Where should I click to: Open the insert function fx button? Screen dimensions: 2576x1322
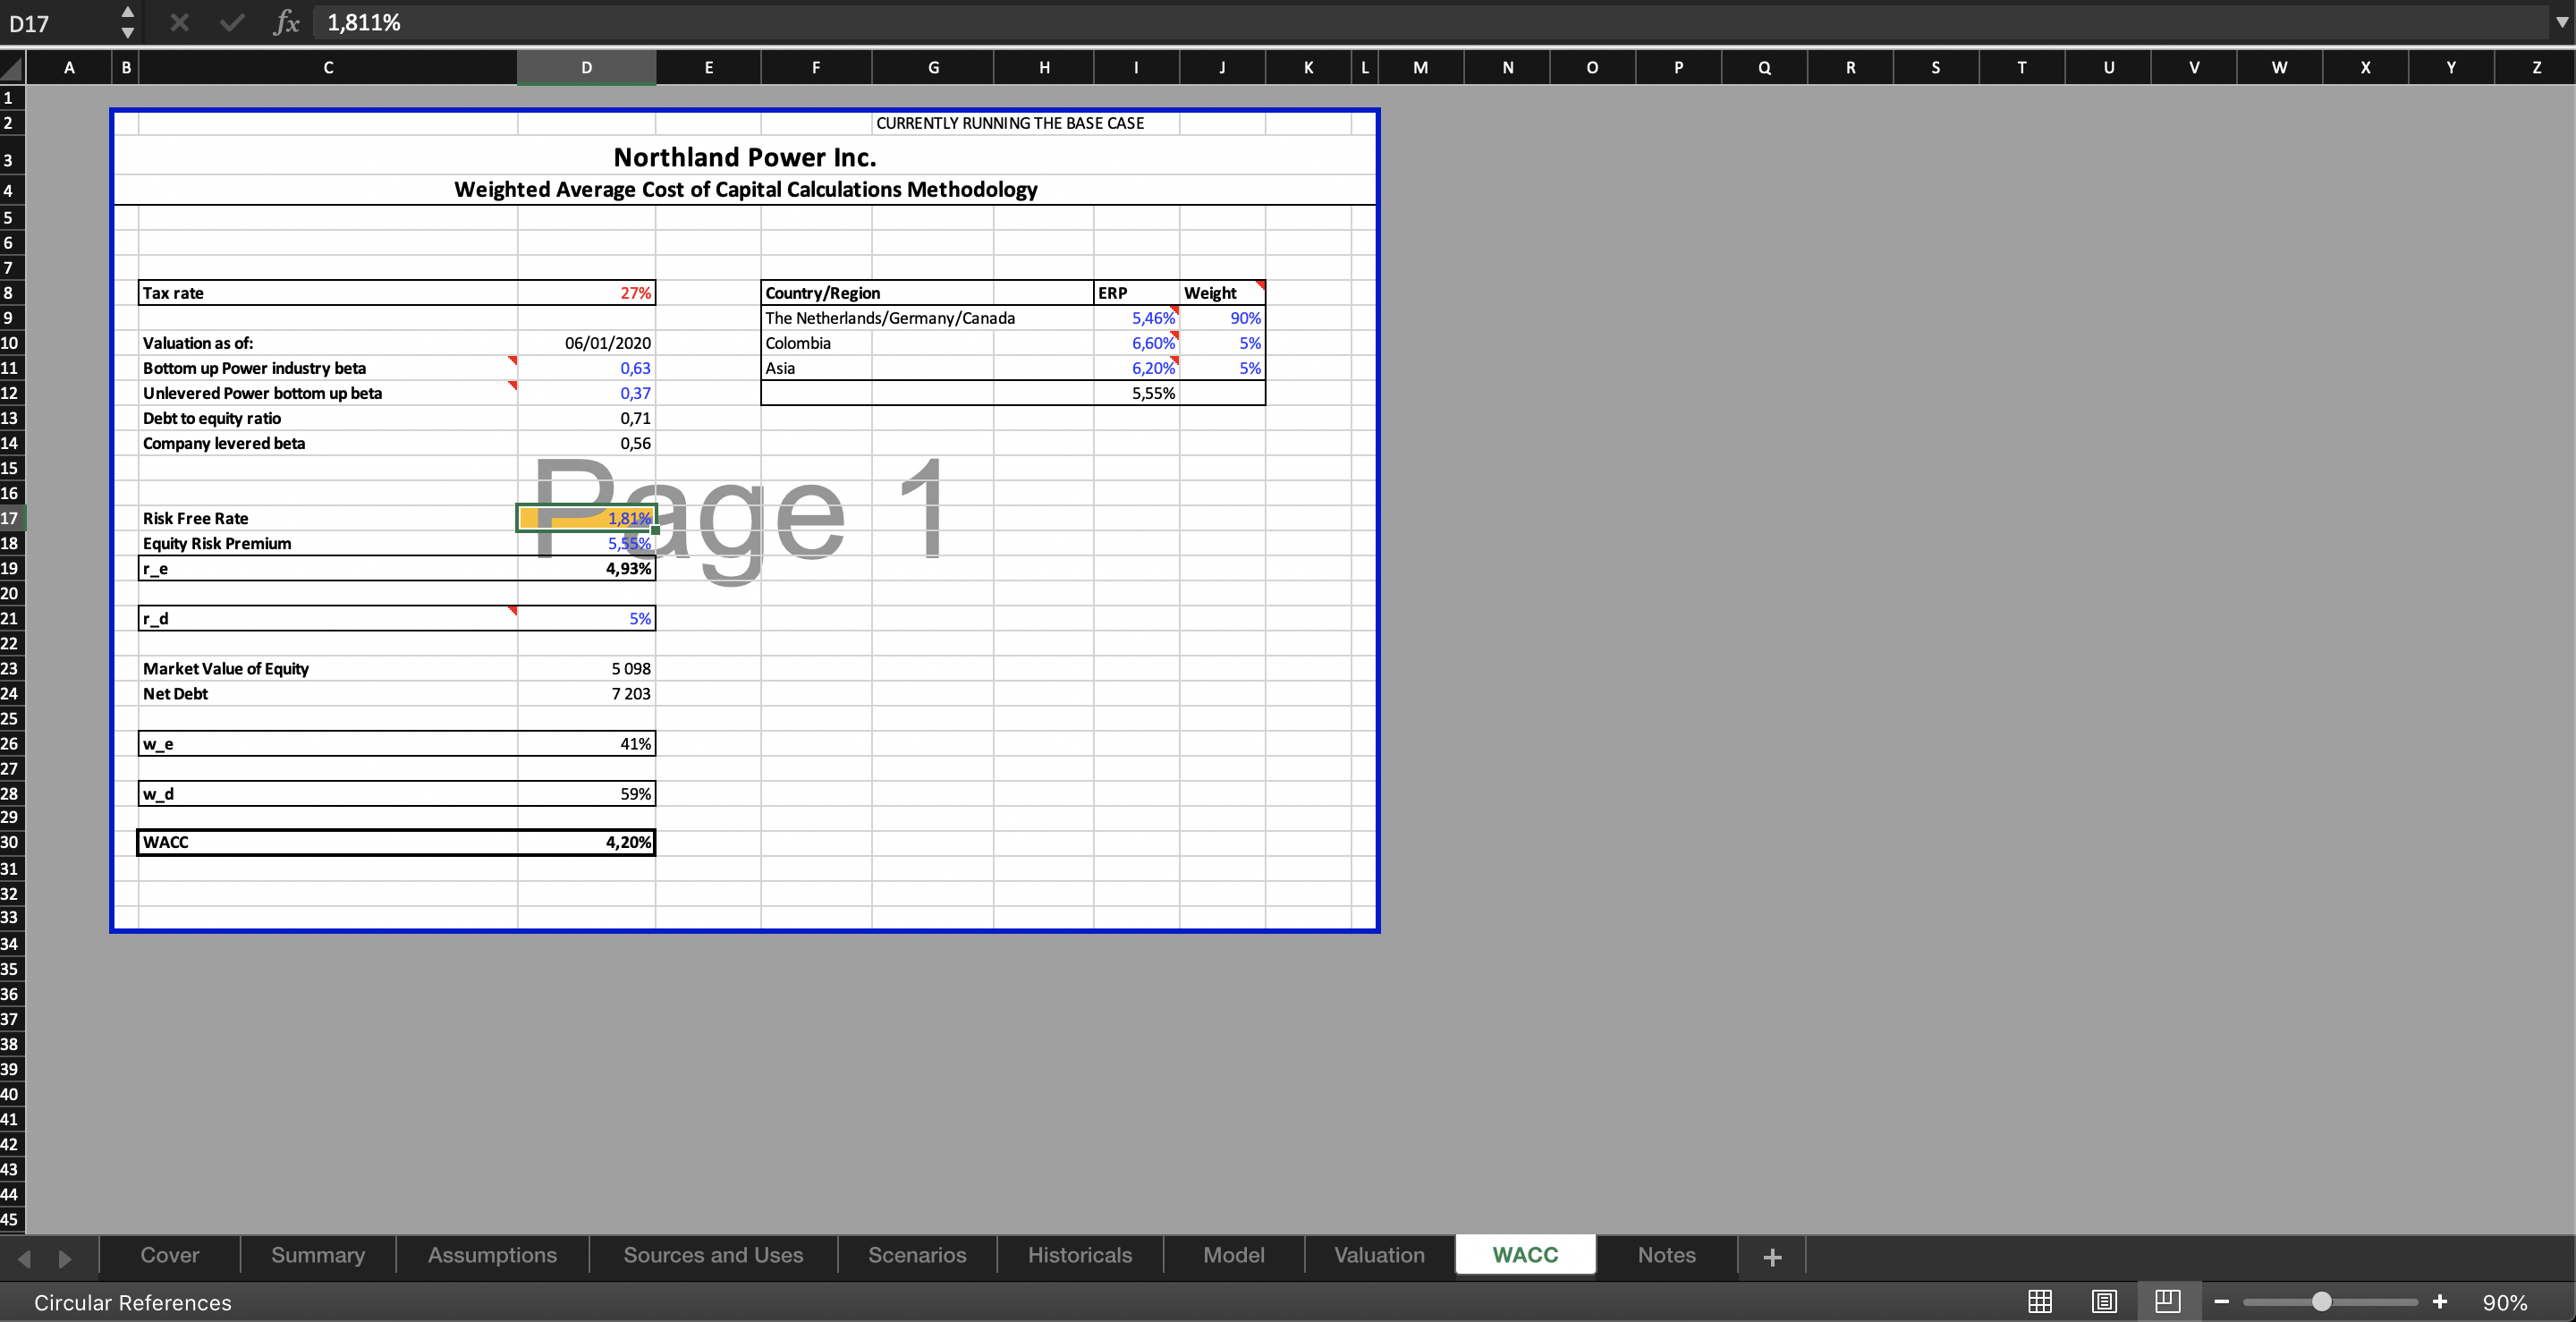pyautogui.click(x=286, y=22)
